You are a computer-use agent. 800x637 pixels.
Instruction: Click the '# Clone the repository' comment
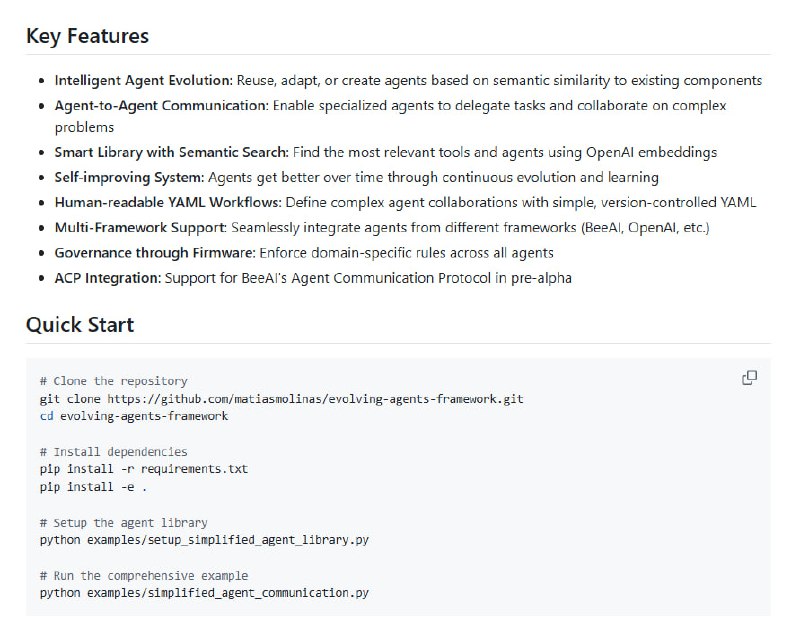113,381
